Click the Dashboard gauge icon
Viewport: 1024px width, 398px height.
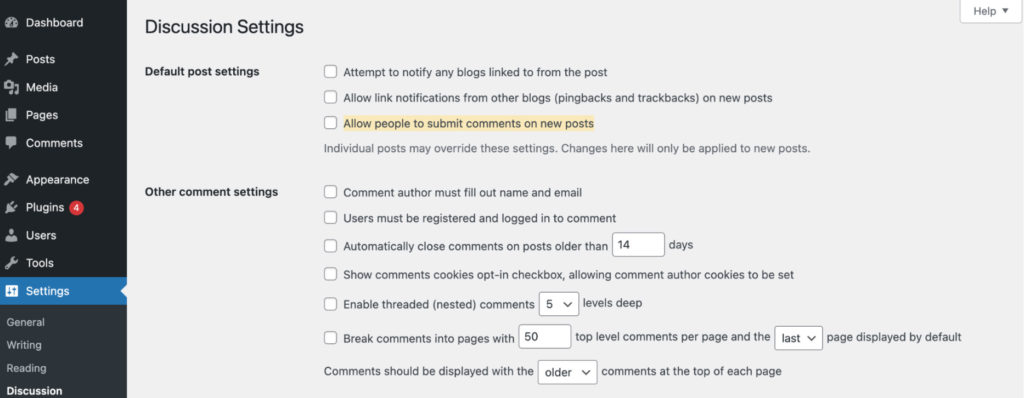tap(11, 22)
